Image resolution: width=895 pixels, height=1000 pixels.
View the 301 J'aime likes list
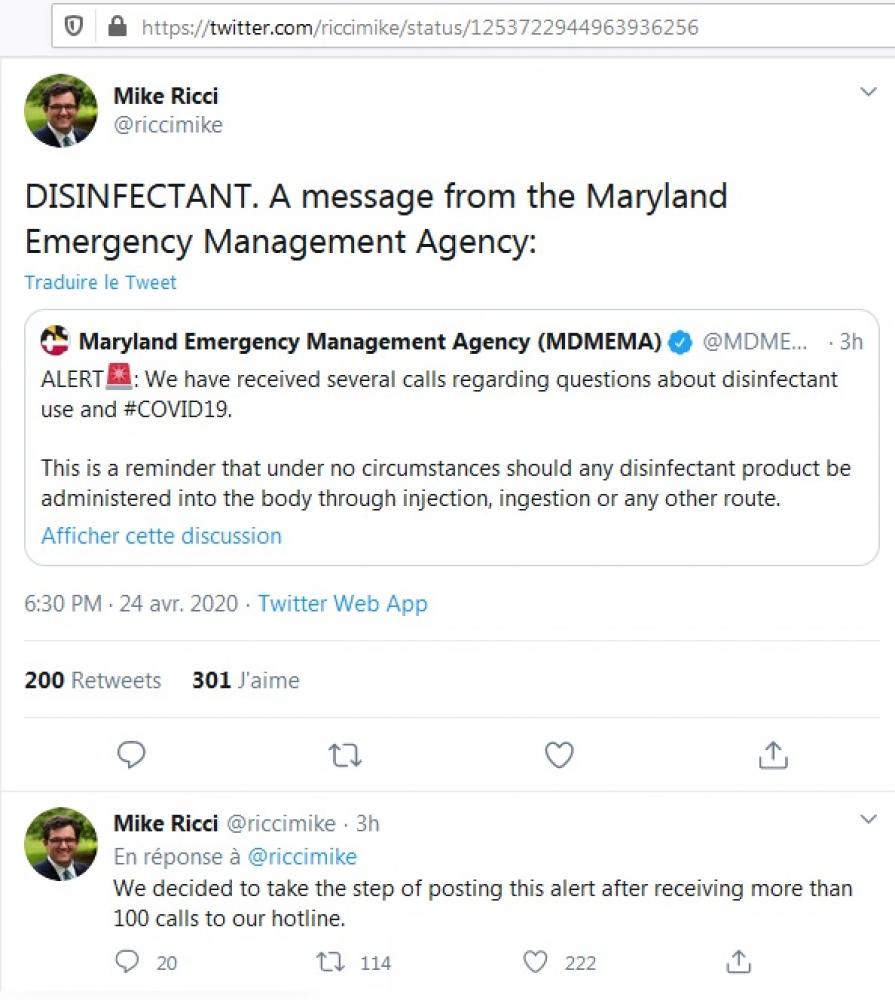tap(246, 680)
